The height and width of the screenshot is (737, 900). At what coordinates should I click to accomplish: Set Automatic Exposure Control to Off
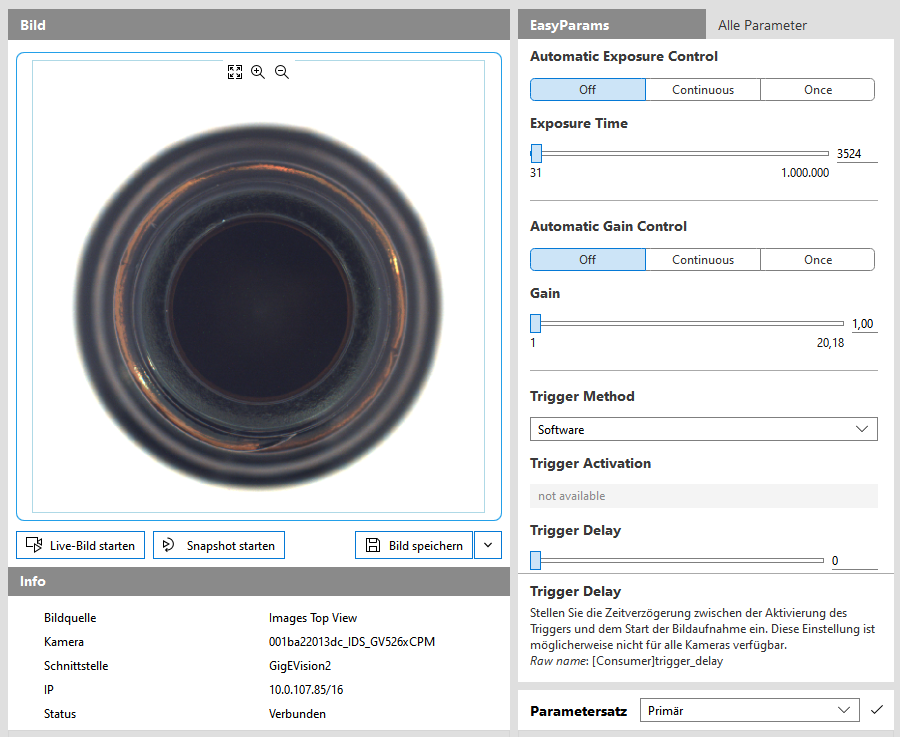point(587,90)
